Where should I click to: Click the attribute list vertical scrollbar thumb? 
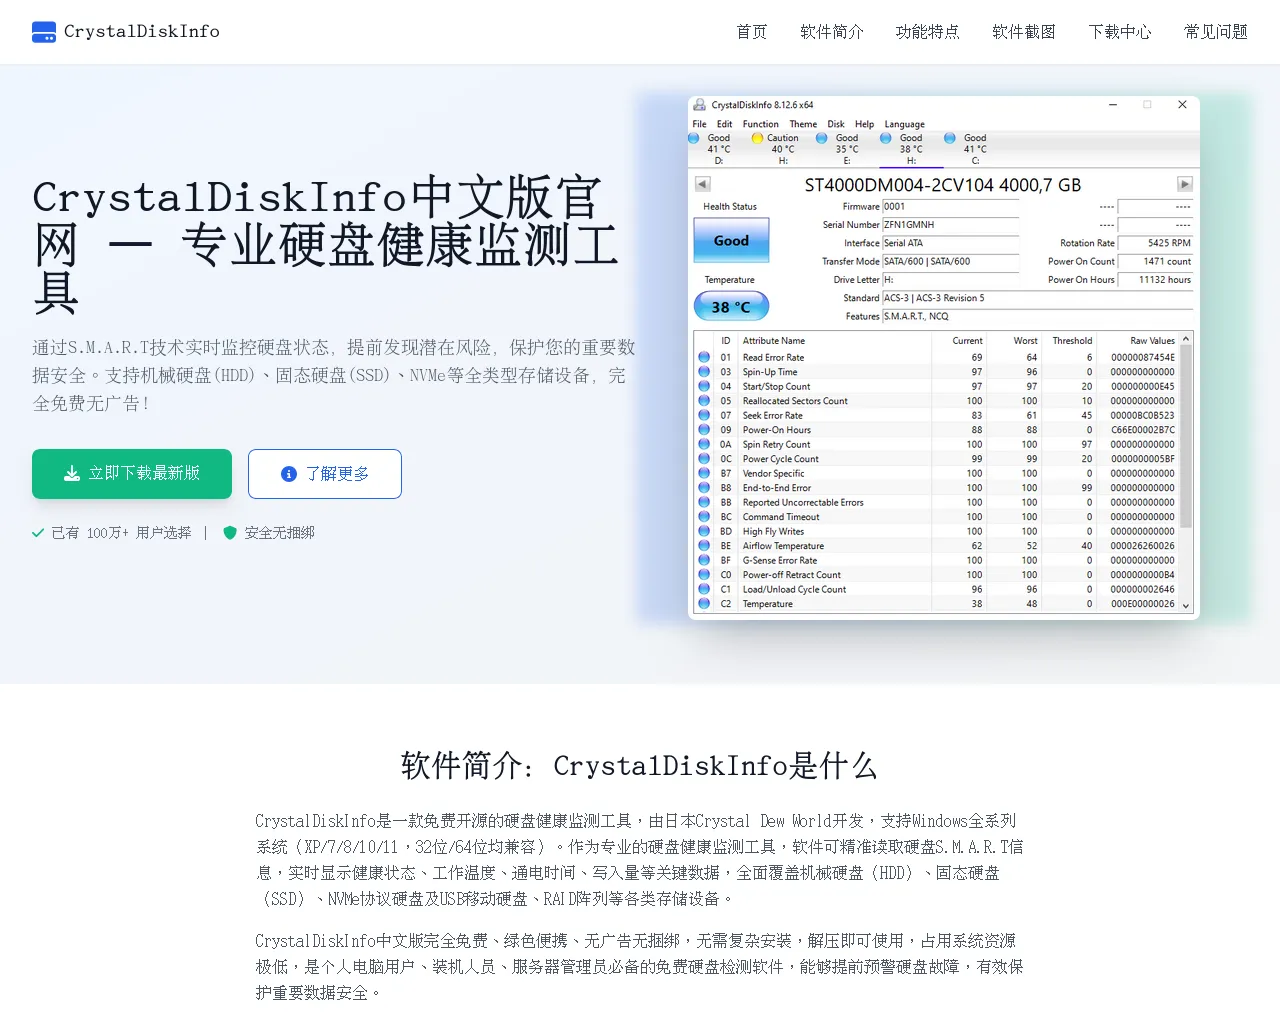1186,436
